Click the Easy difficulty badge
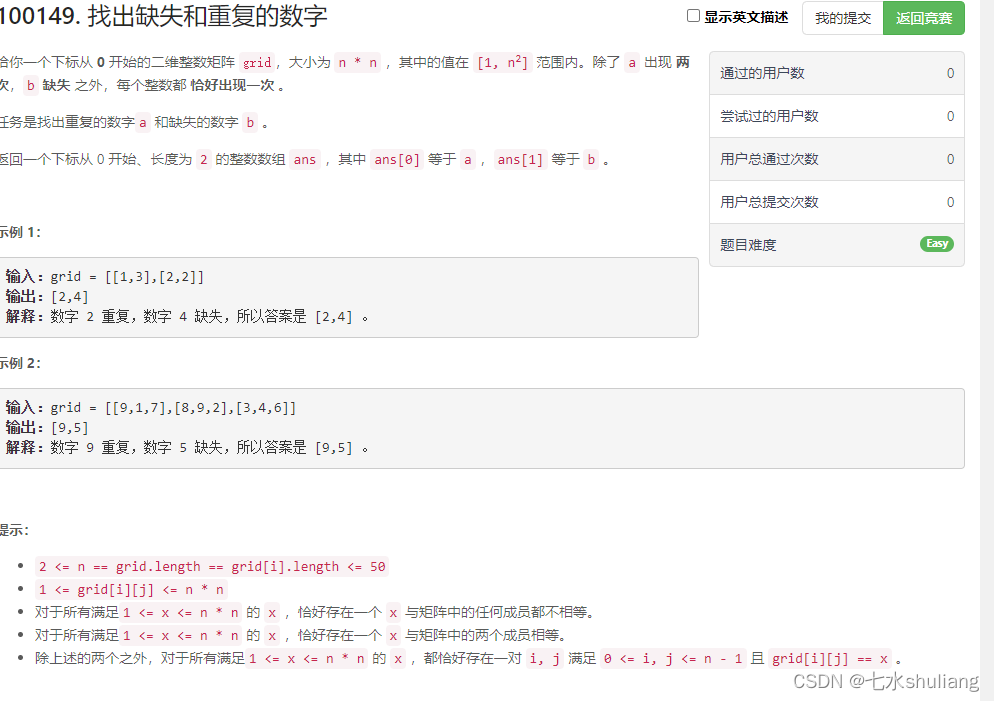 [x=936, y=243]
